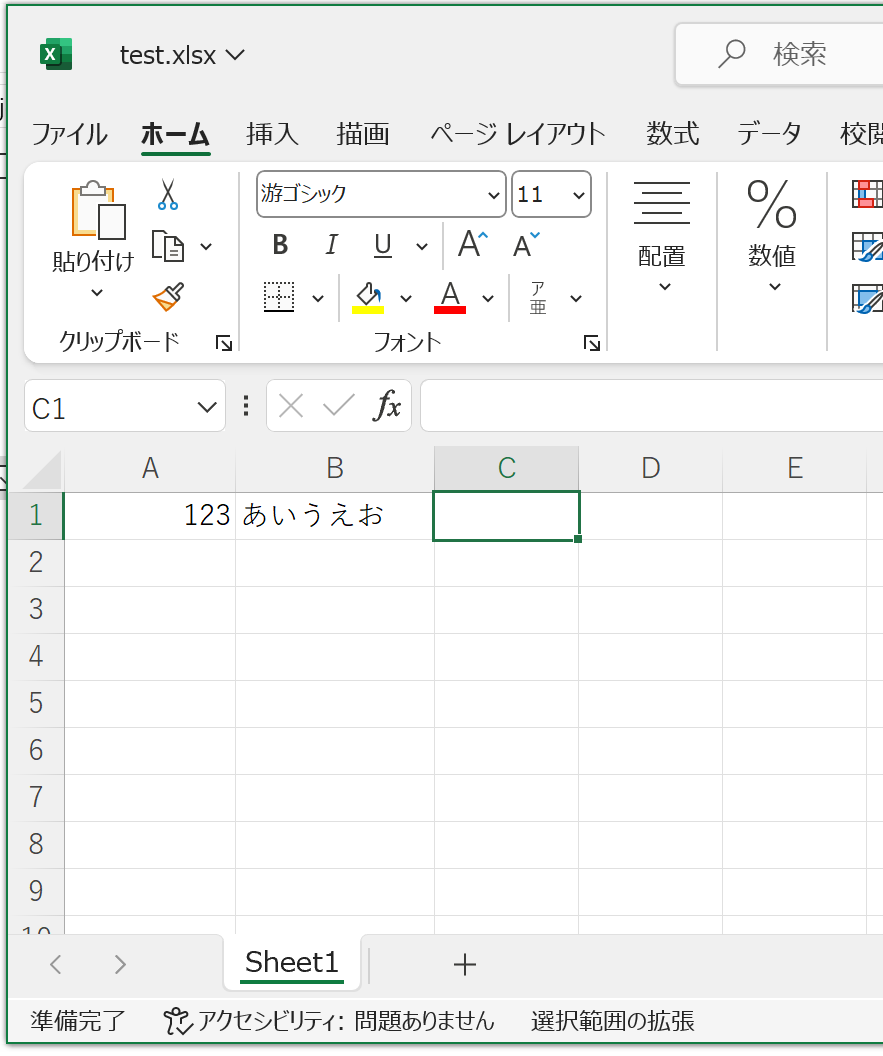This screenshot has height=1056, width=883.
Task: Expand underline style options arrow
Action: tap(422, 246)
